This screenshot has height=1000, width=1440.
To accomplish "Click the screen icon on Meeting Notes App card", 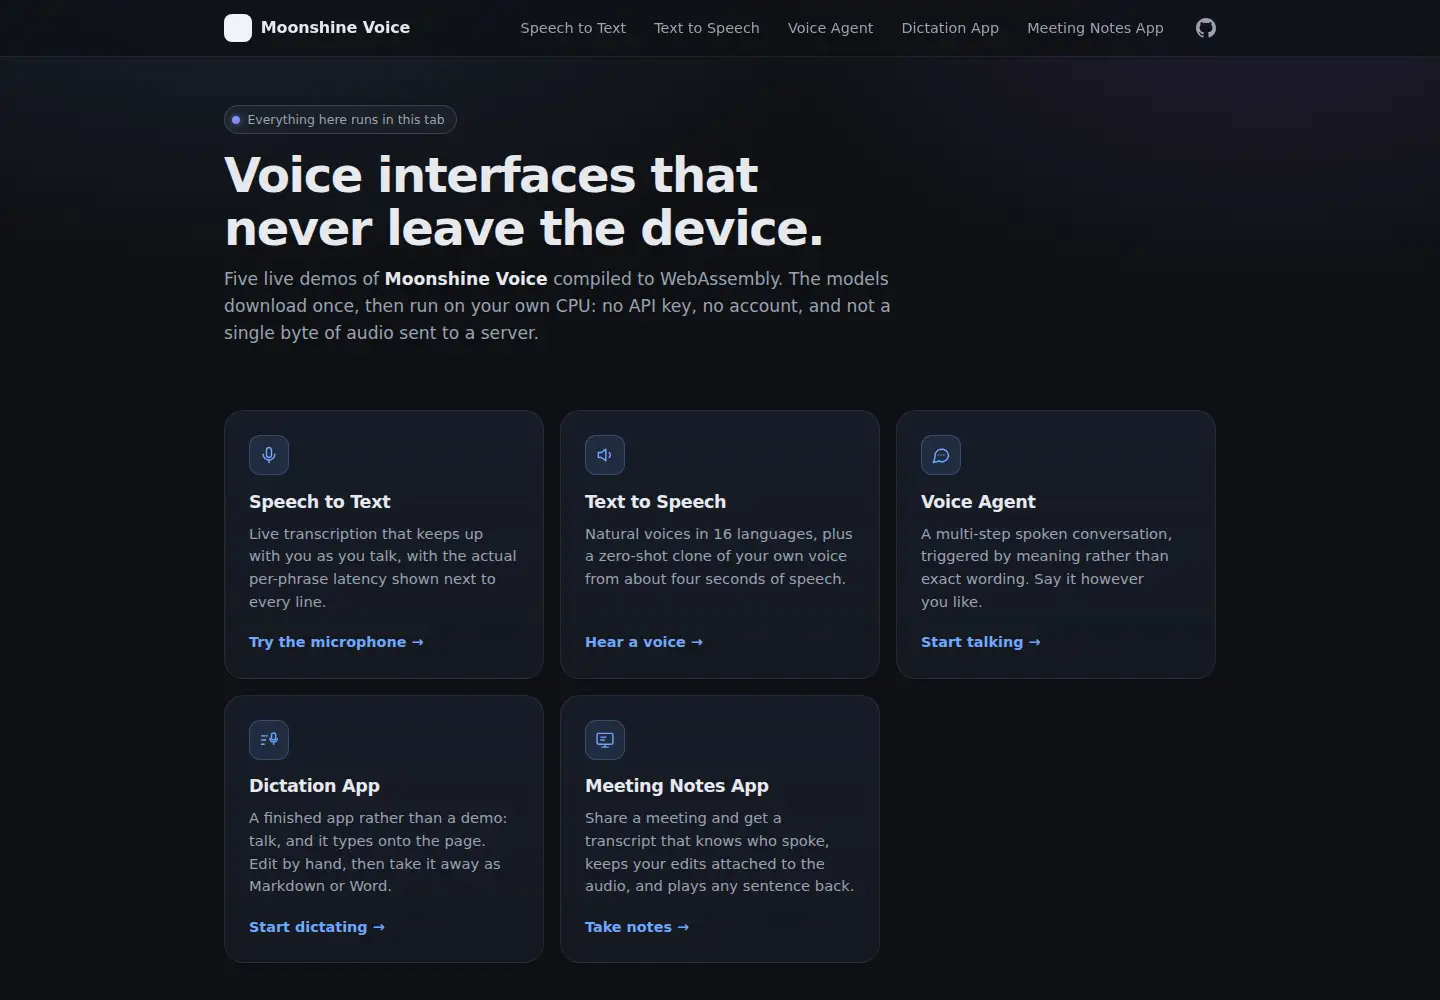I will (605, 740).
